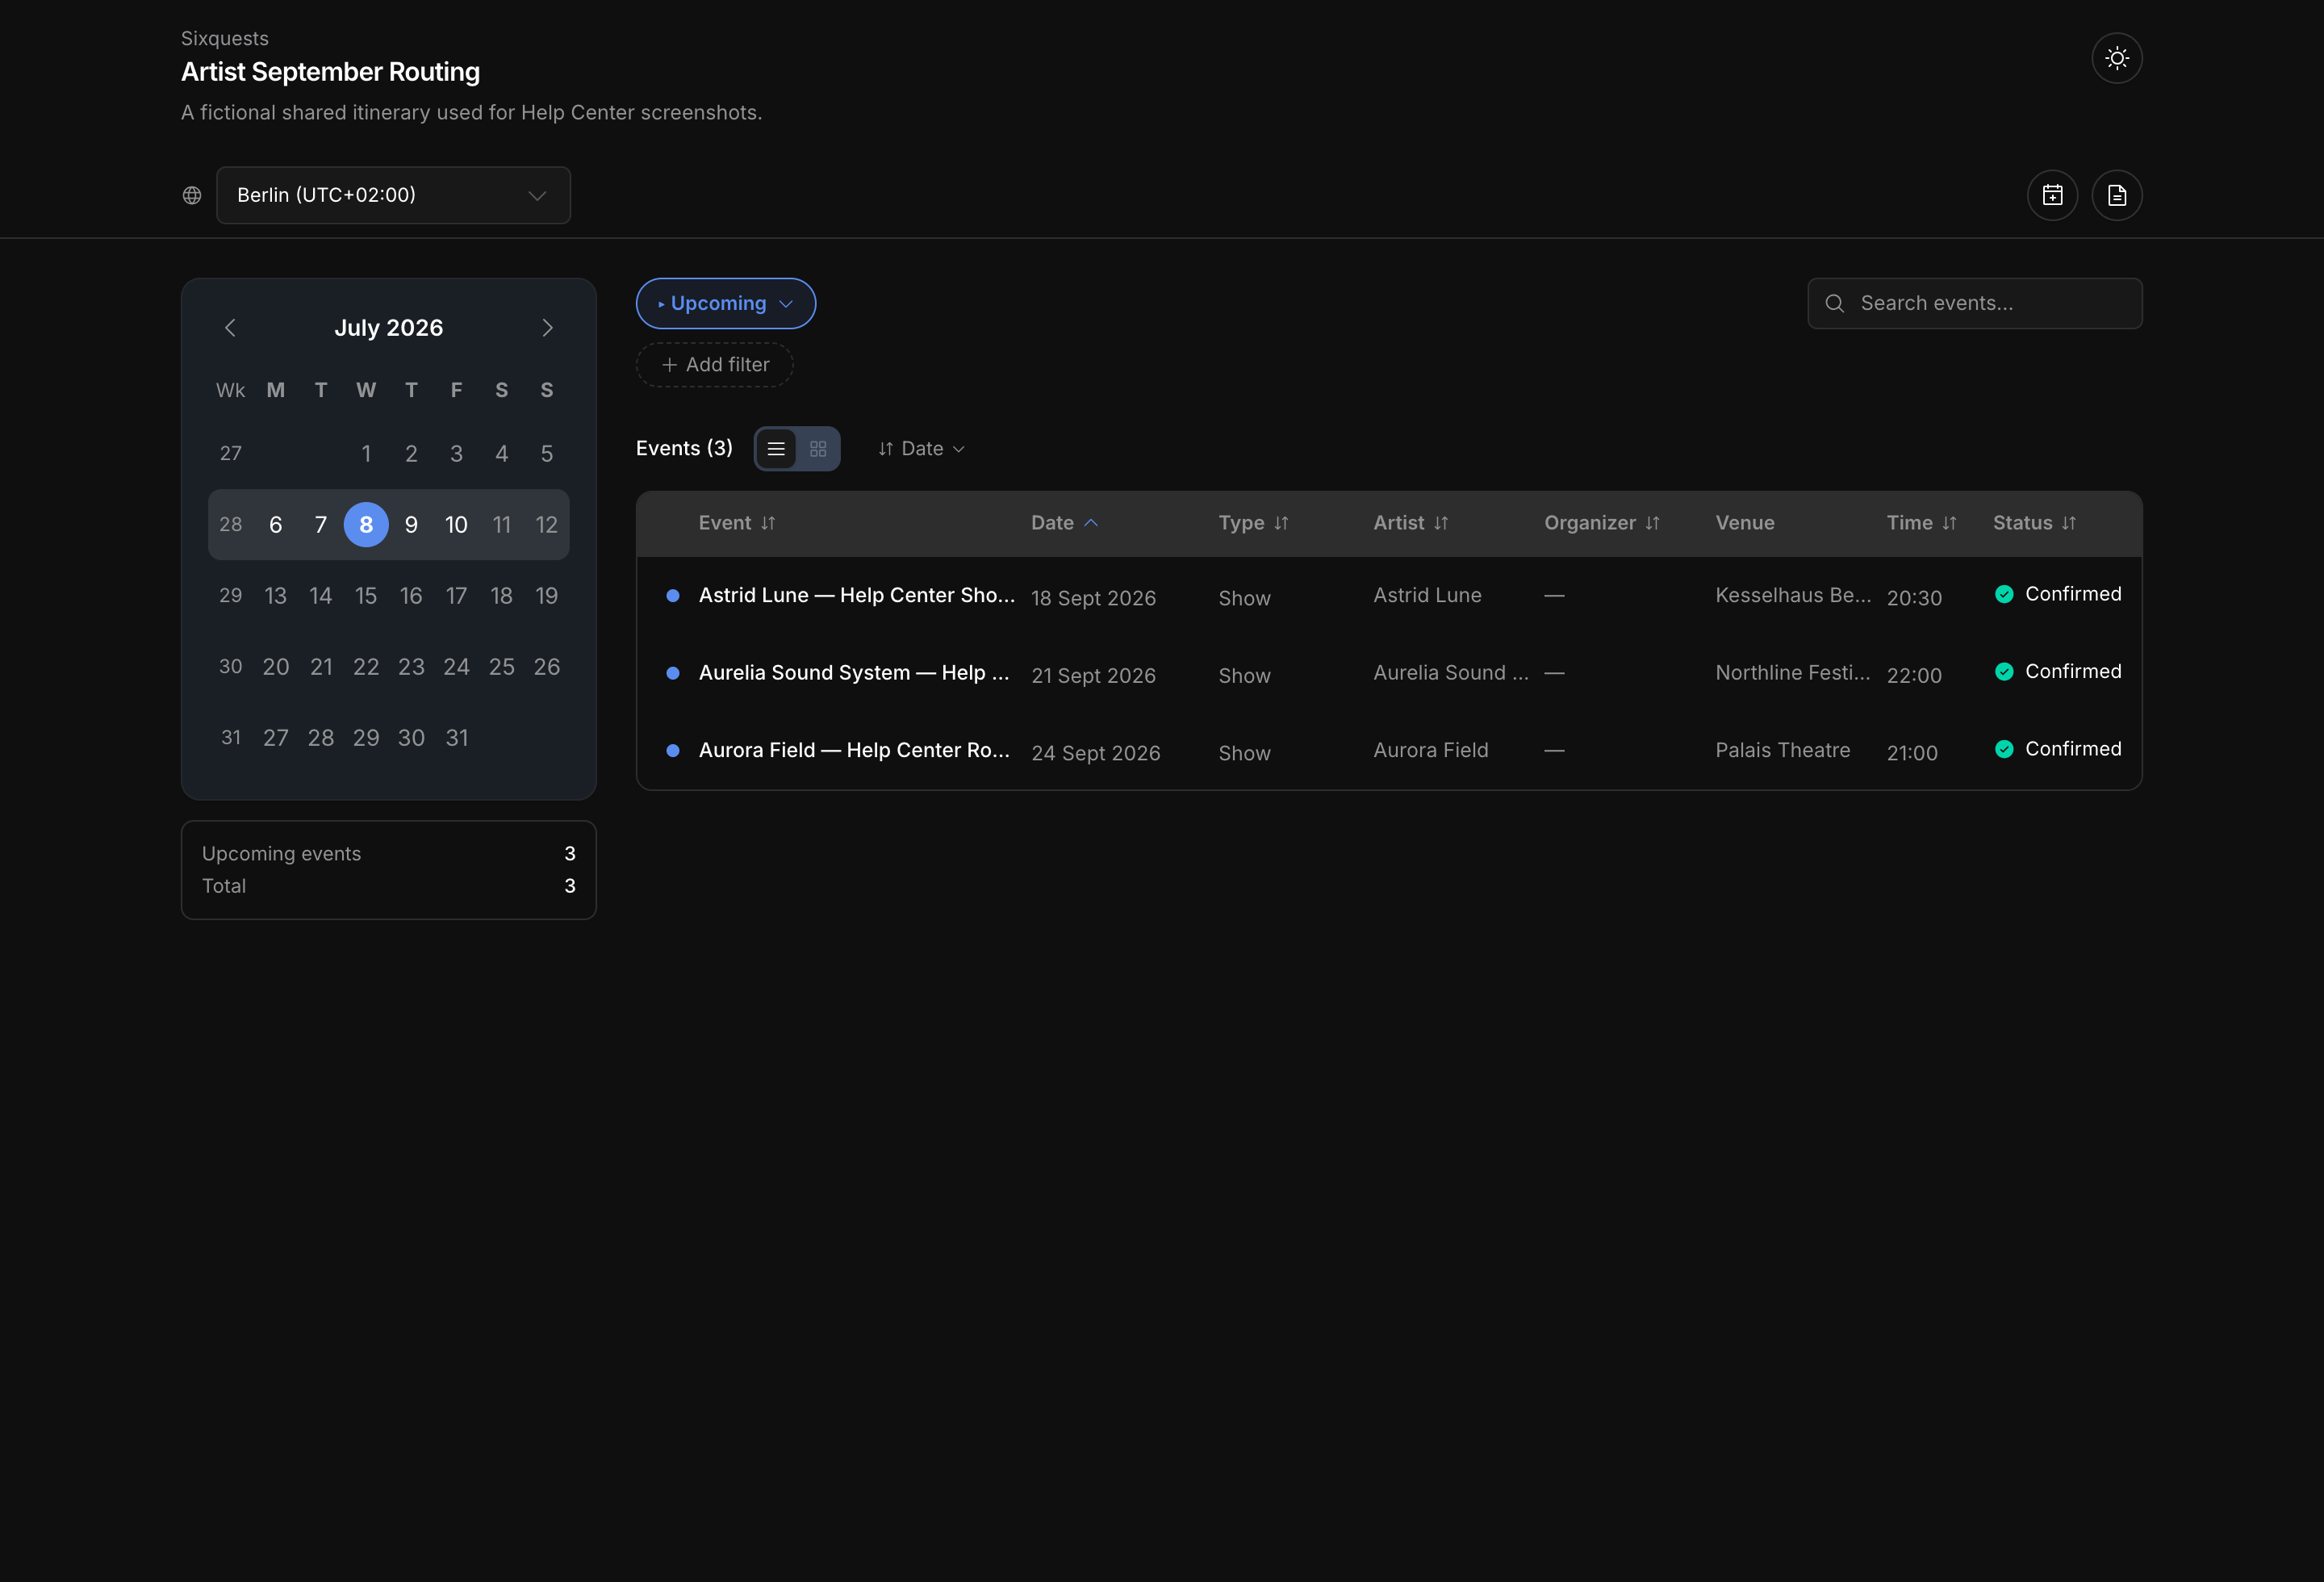Click week number 29 in calendar

230,596
